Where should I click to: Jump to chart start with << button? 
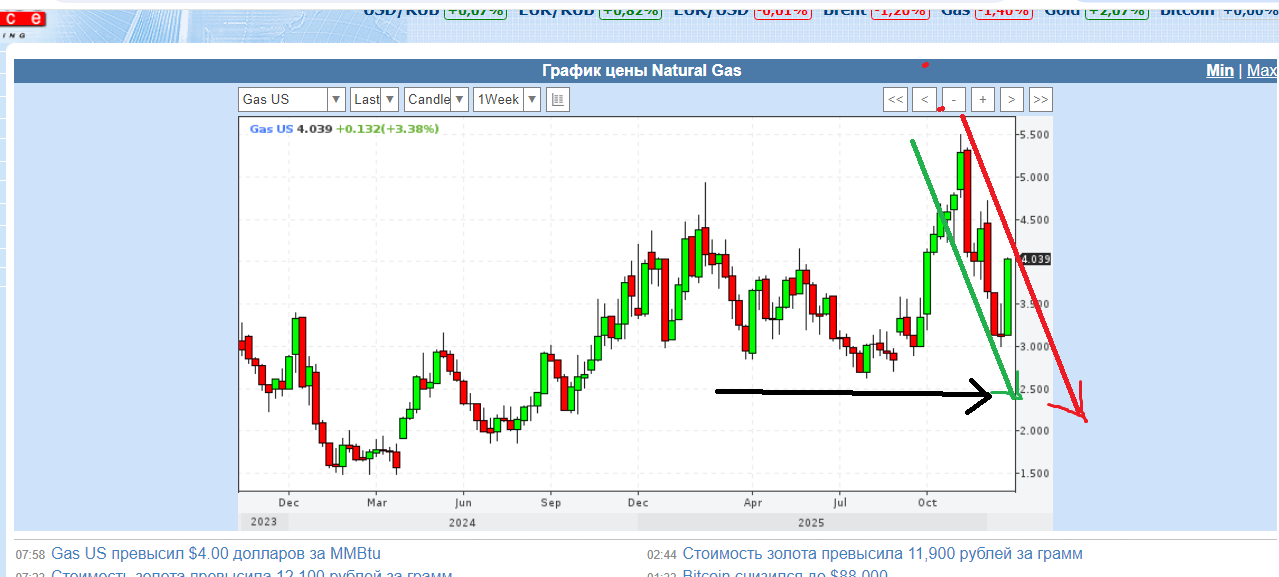(x=896, y=99)
